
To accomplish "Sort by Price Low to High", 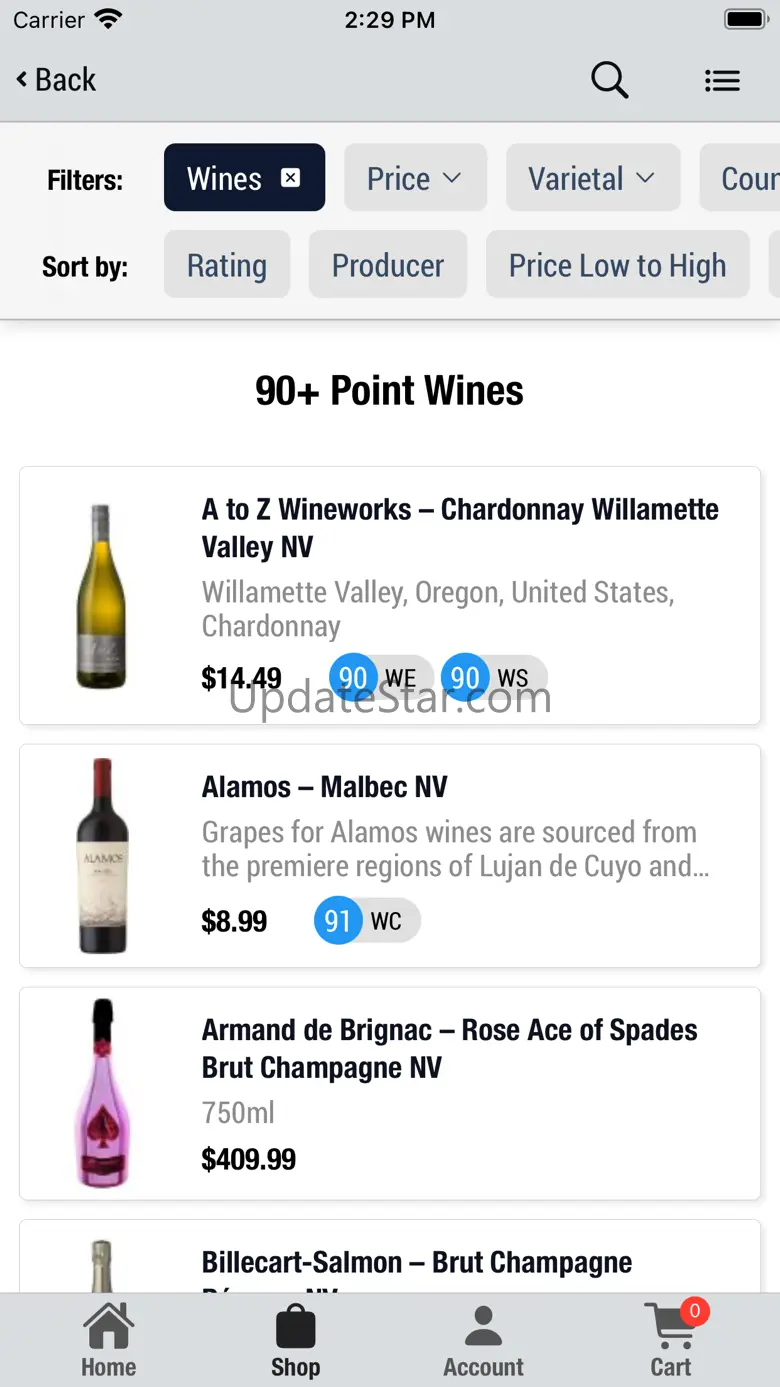I will [x=617, y=265].
